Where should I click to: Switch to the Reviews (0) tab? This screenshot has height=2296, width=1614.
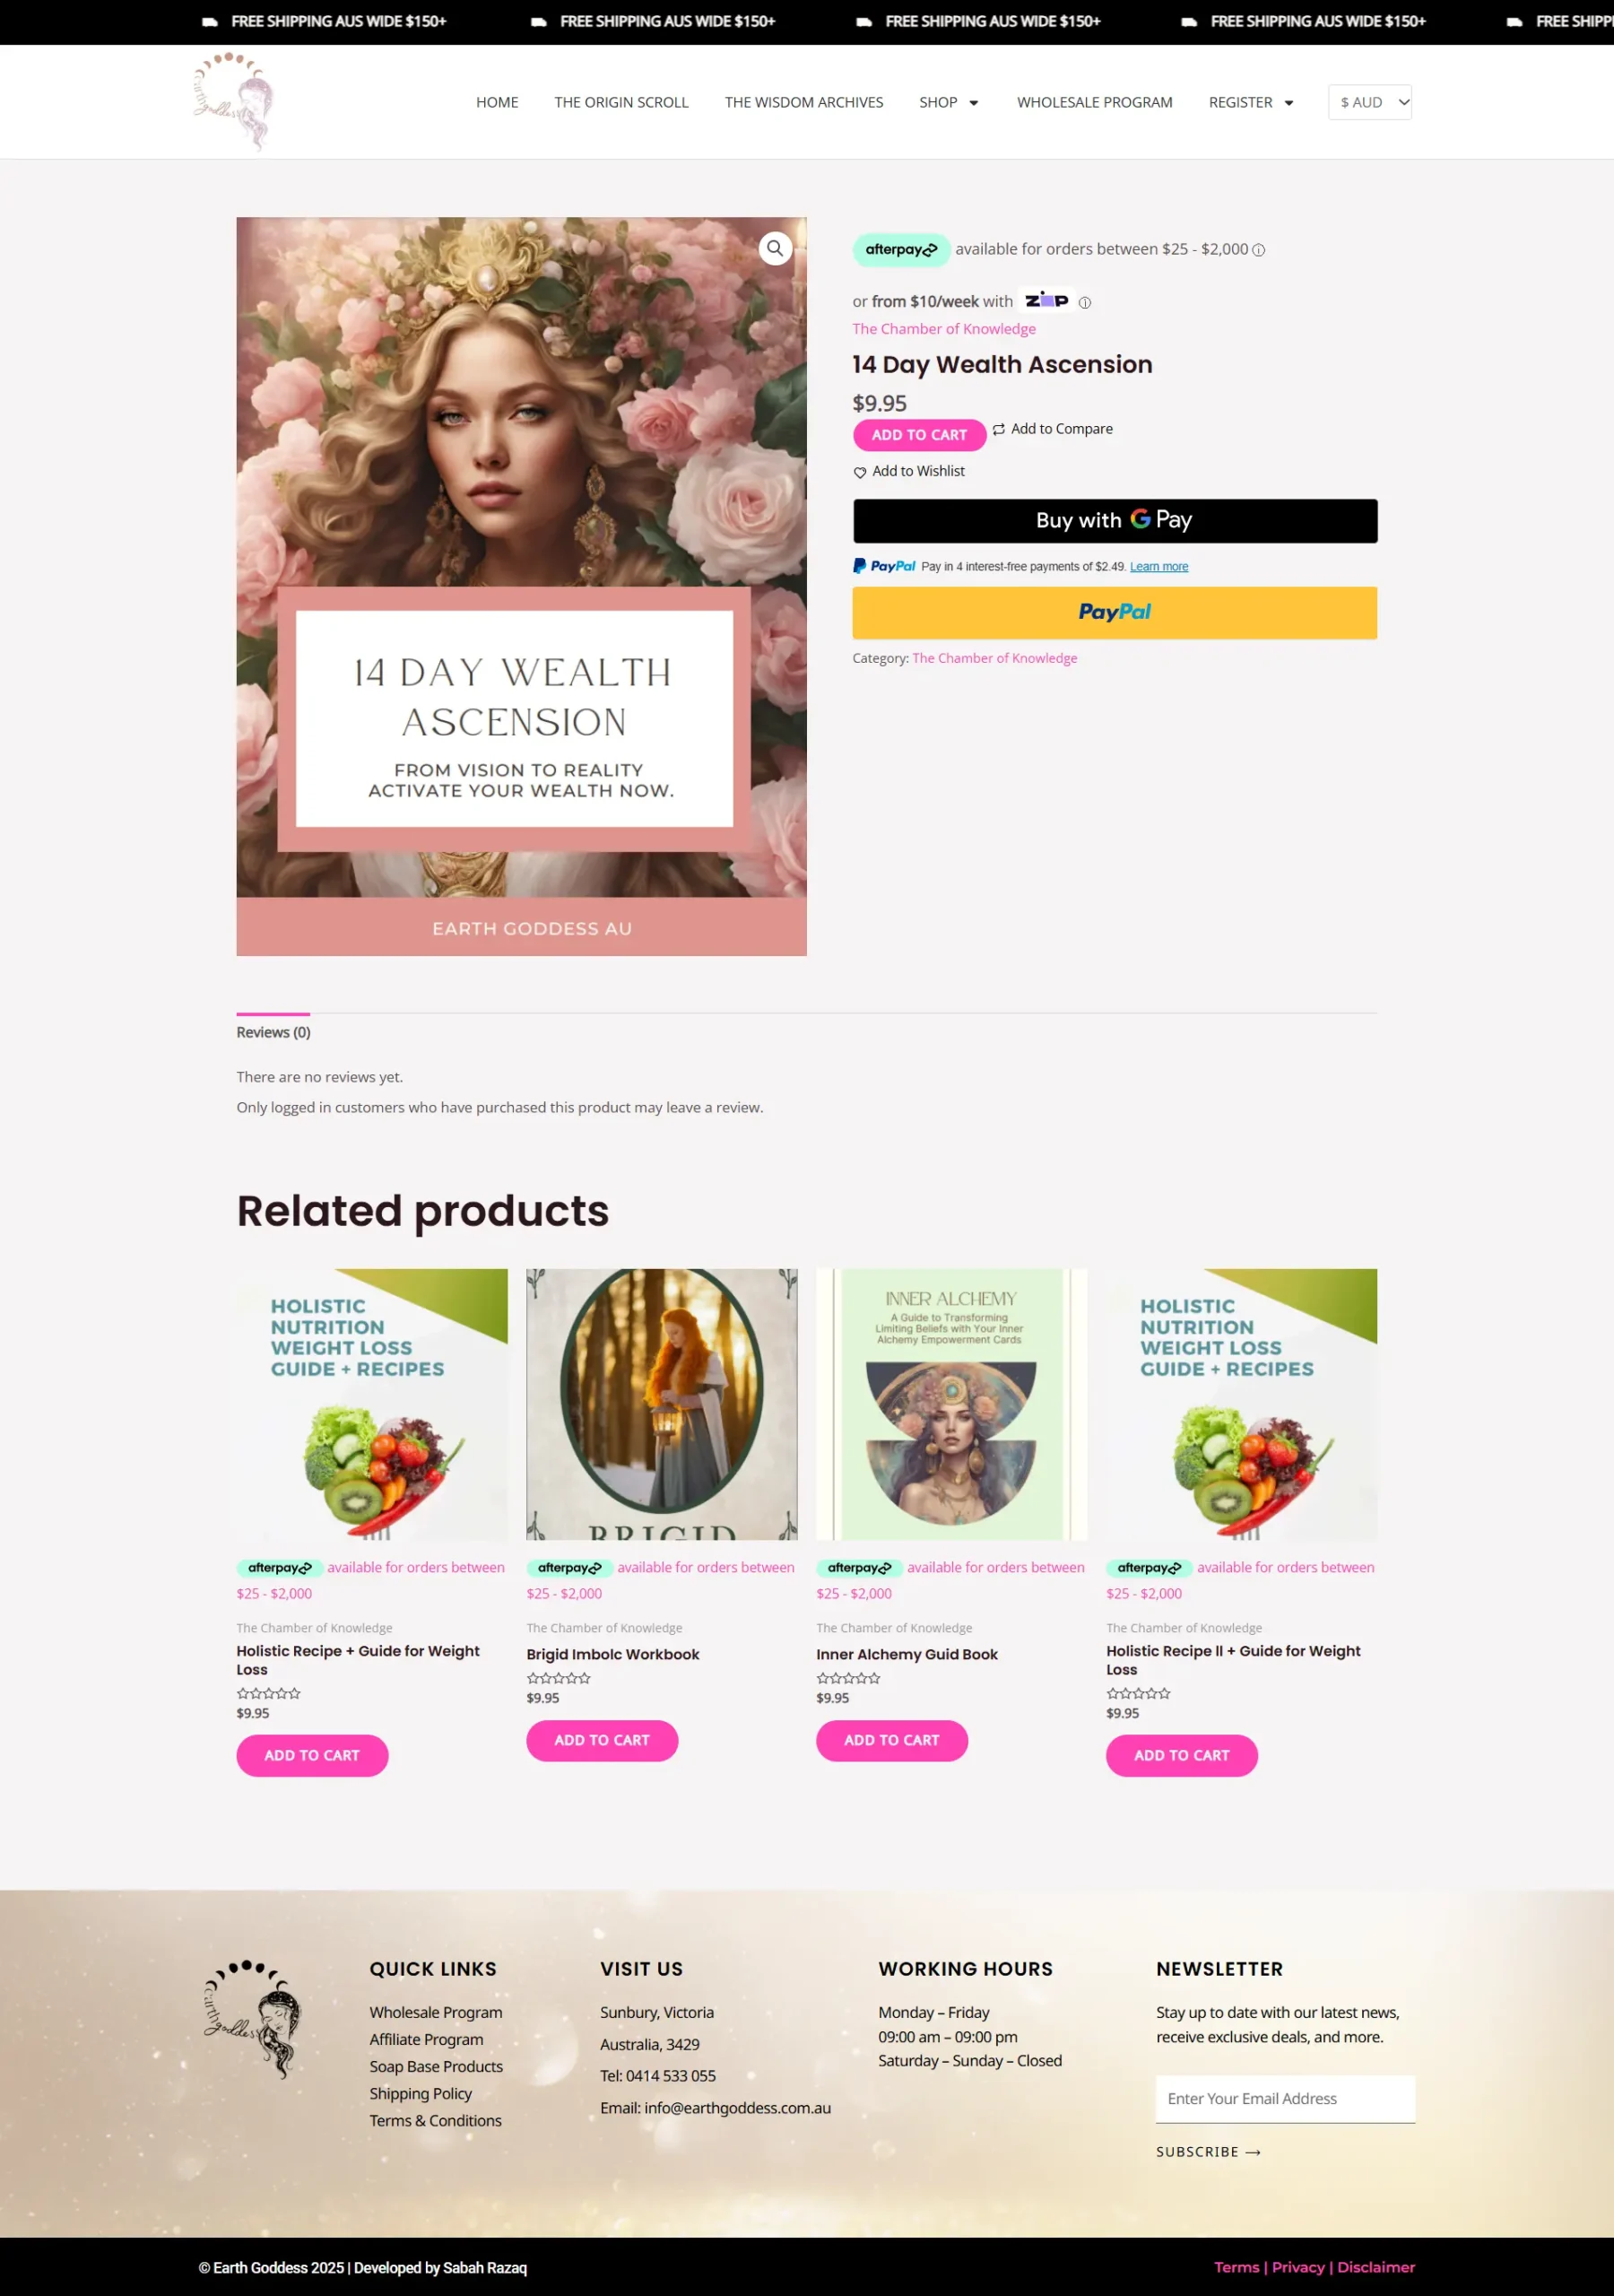pos(273,1032)
